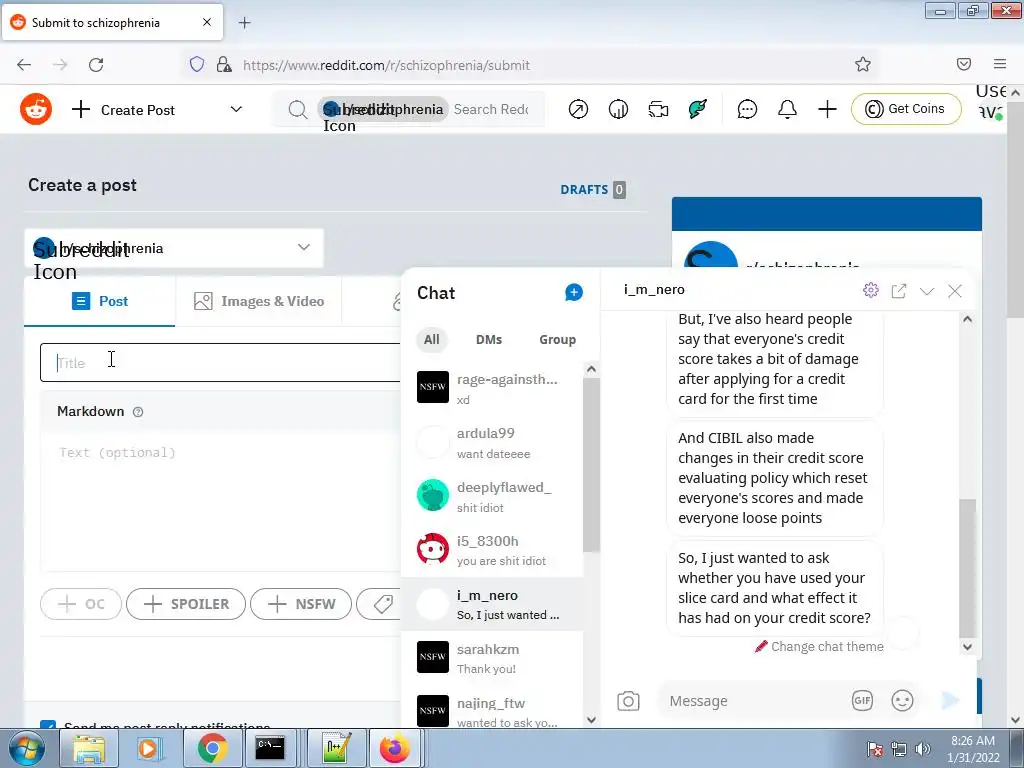Click the send message arrow
1024x768 pixels.
click(x=950, y=701)
